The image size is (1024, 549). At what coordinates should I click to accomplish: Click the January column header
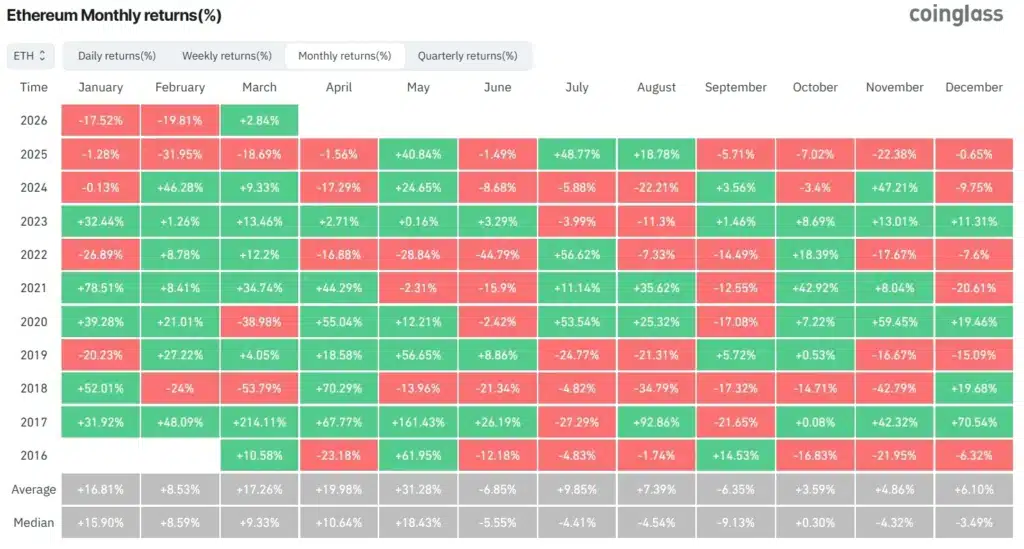(x=101, y=87)
